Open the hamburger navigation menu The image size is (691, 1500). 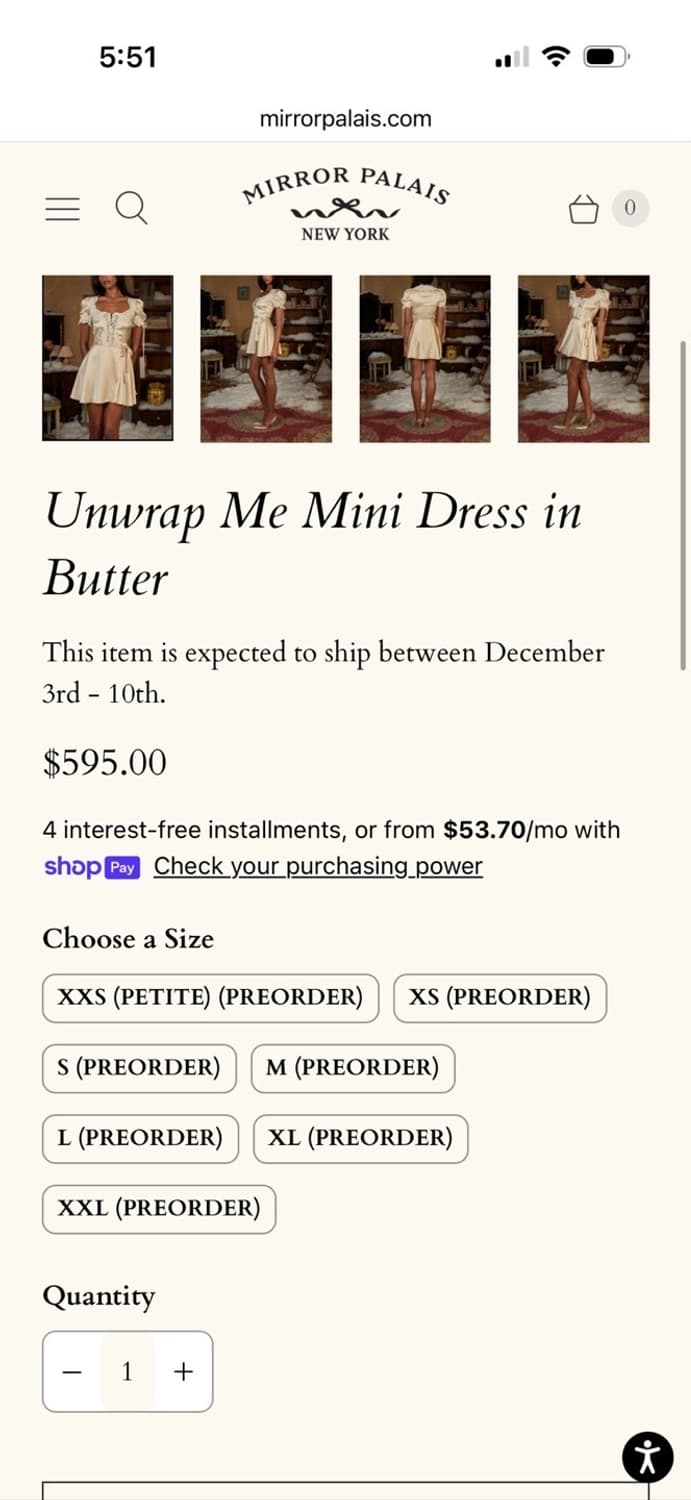pyautogui.click(x=62, y=208)
